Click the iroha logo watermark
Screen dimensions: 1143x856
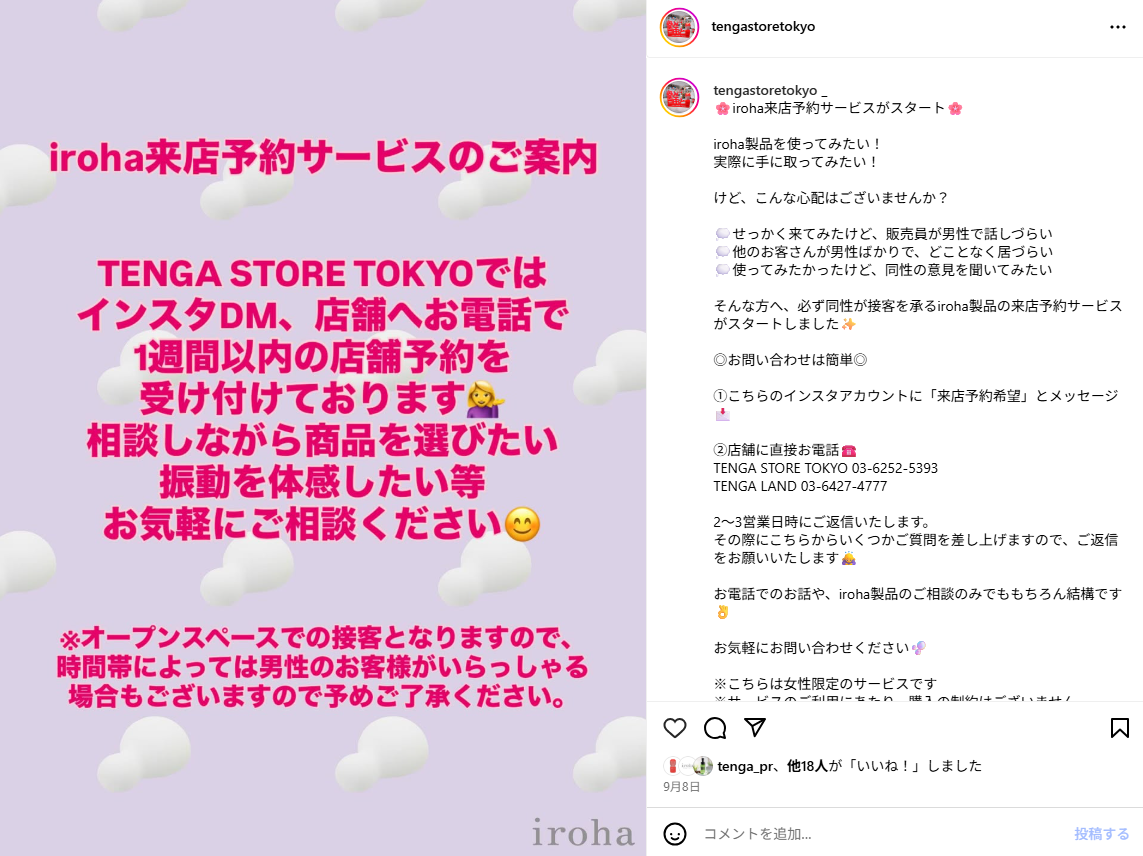tap(583, 832)
